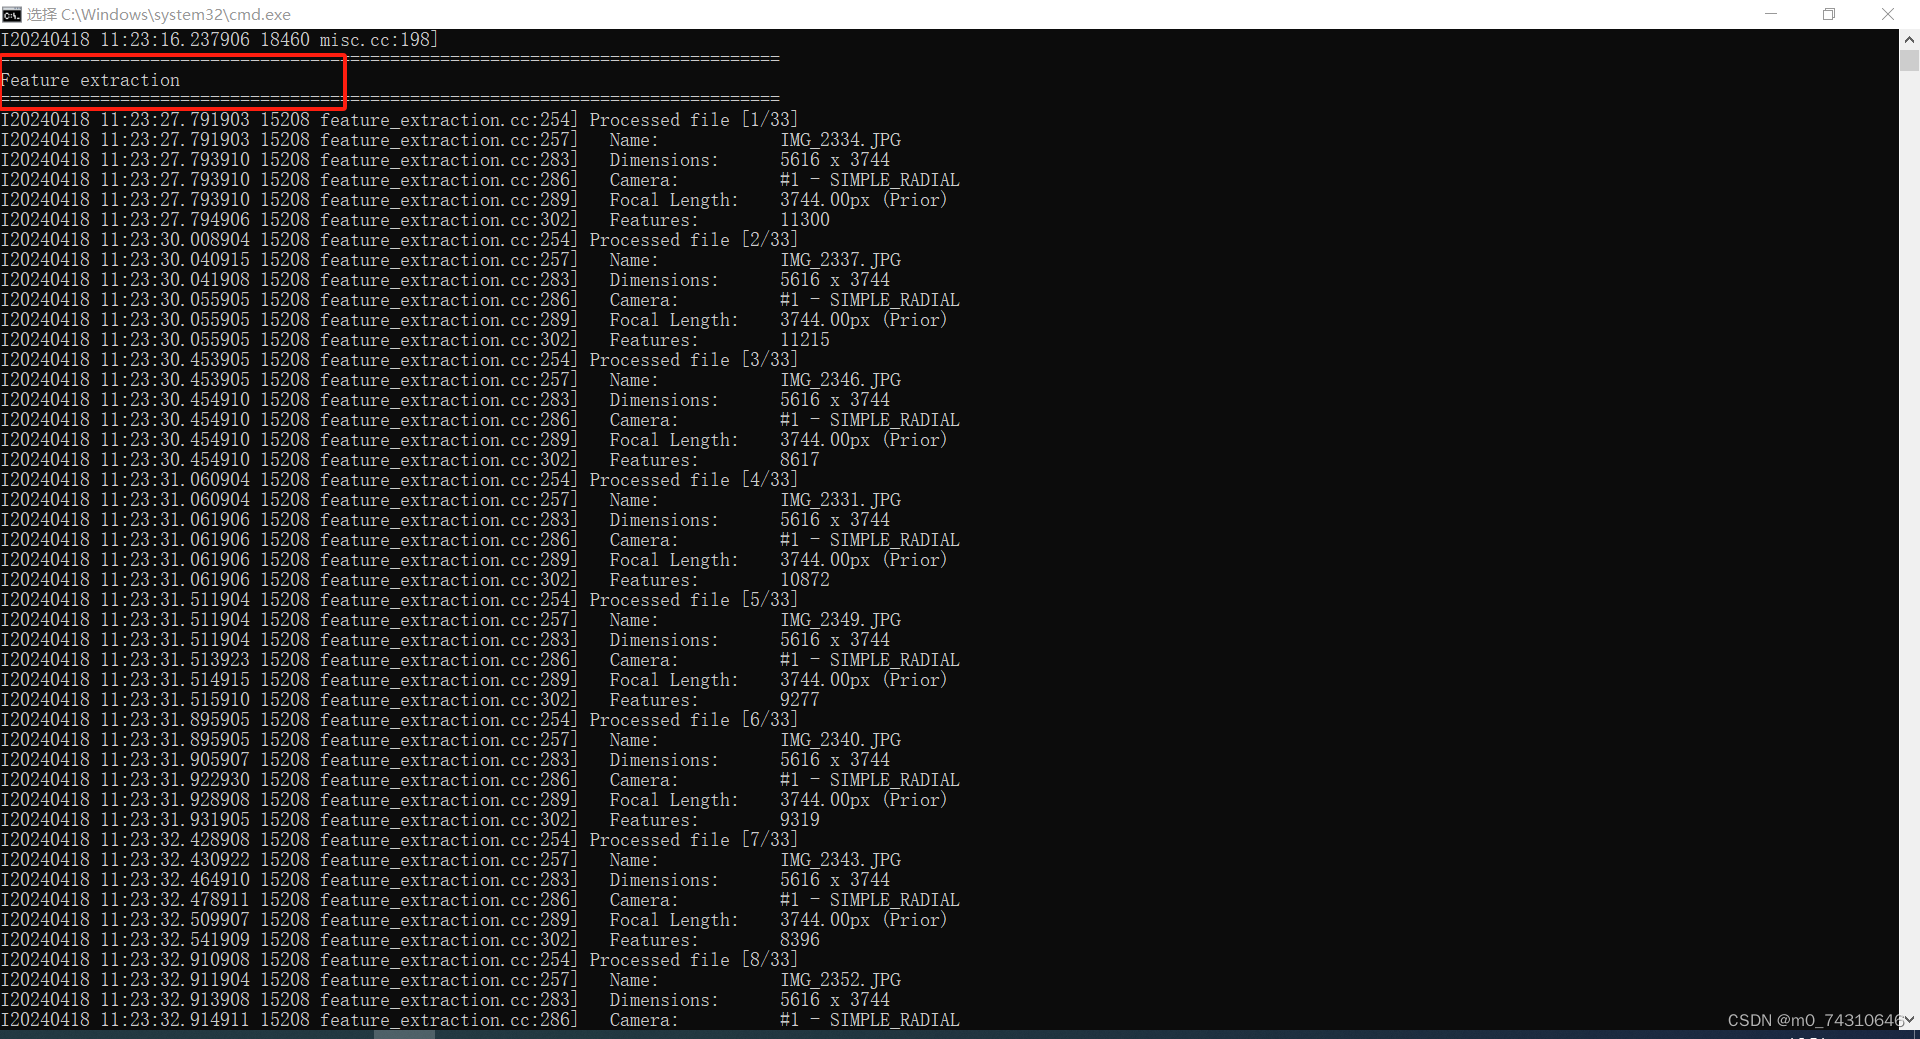Click the CSDN @m0_74310646 watermark link
The height and width of the screenshot is (1039, 1920).
pos(1815,1020)
